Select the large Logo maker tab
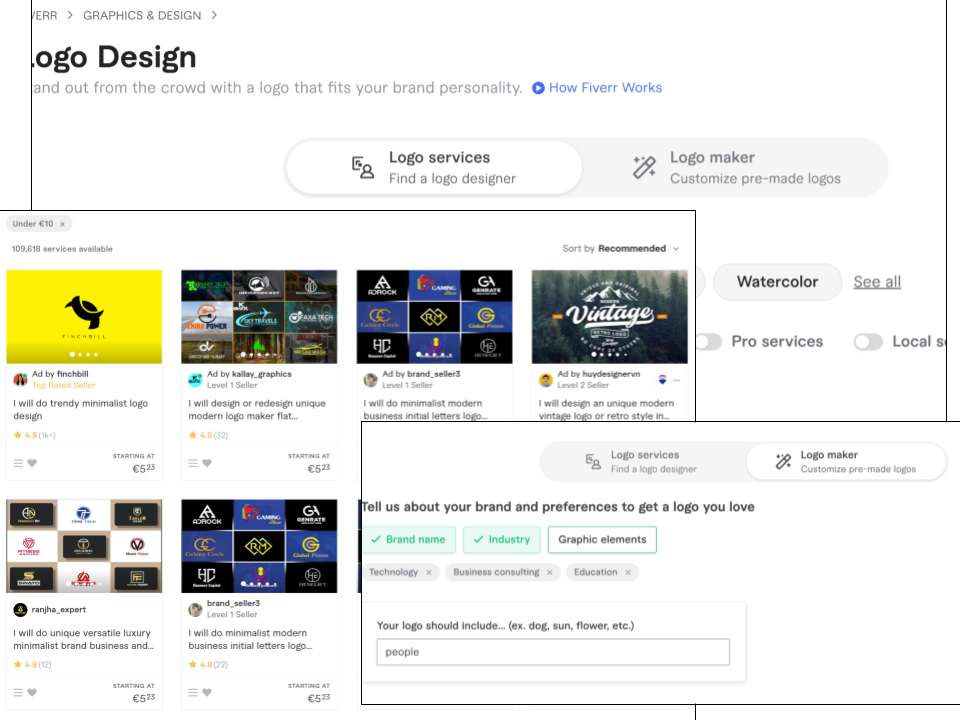Image resolution: width=960 pixels, height=720 pixels. (735, 168)
